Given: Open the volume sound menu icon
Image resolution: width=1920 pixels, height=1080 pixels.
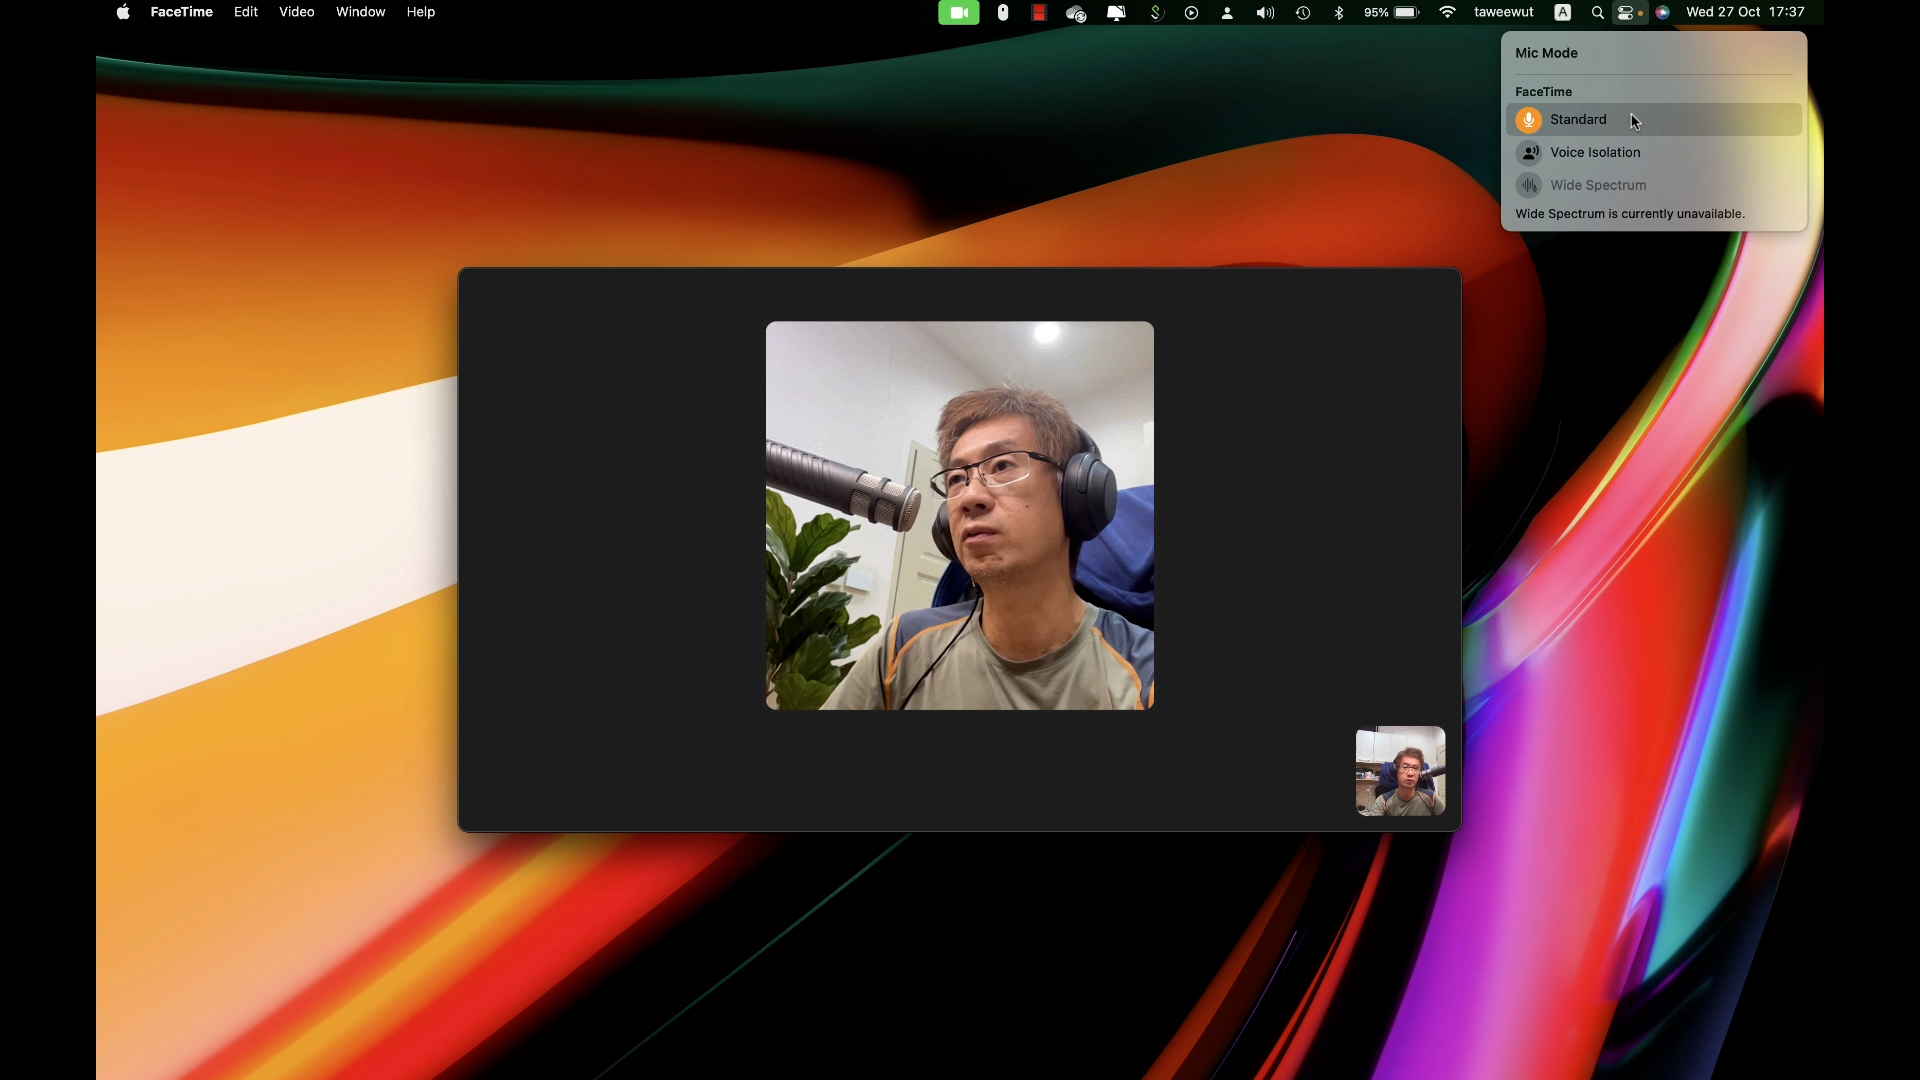Looking at the screenshot, I should 1265,13.
